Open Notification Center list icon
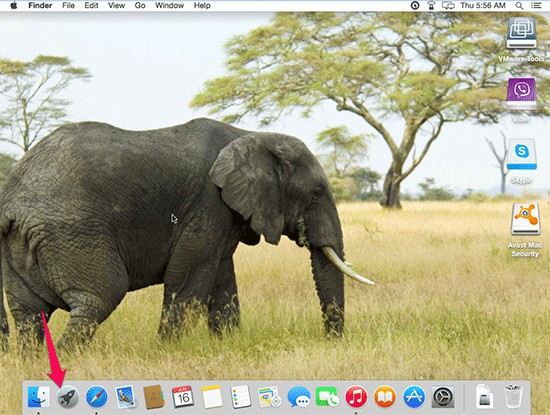The height and width of the screenshot is (415, 550). (536, 5)
